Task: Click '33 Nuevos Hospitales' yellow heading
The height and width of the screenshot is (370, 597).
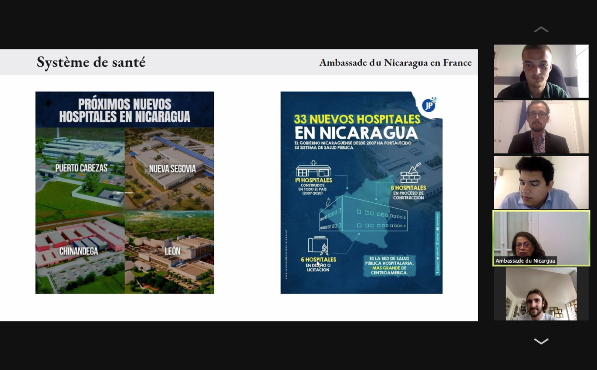Action: point(357,119)
